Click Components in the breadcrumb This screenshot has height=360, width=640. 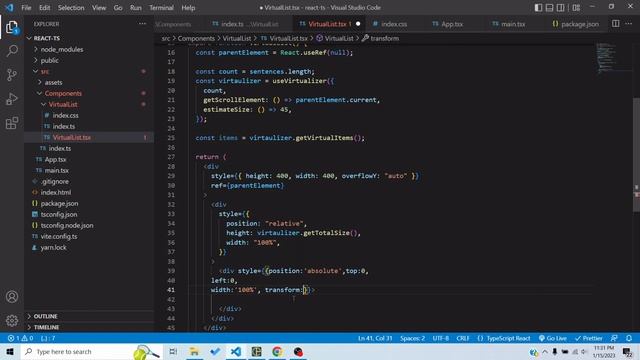point(196,38)
